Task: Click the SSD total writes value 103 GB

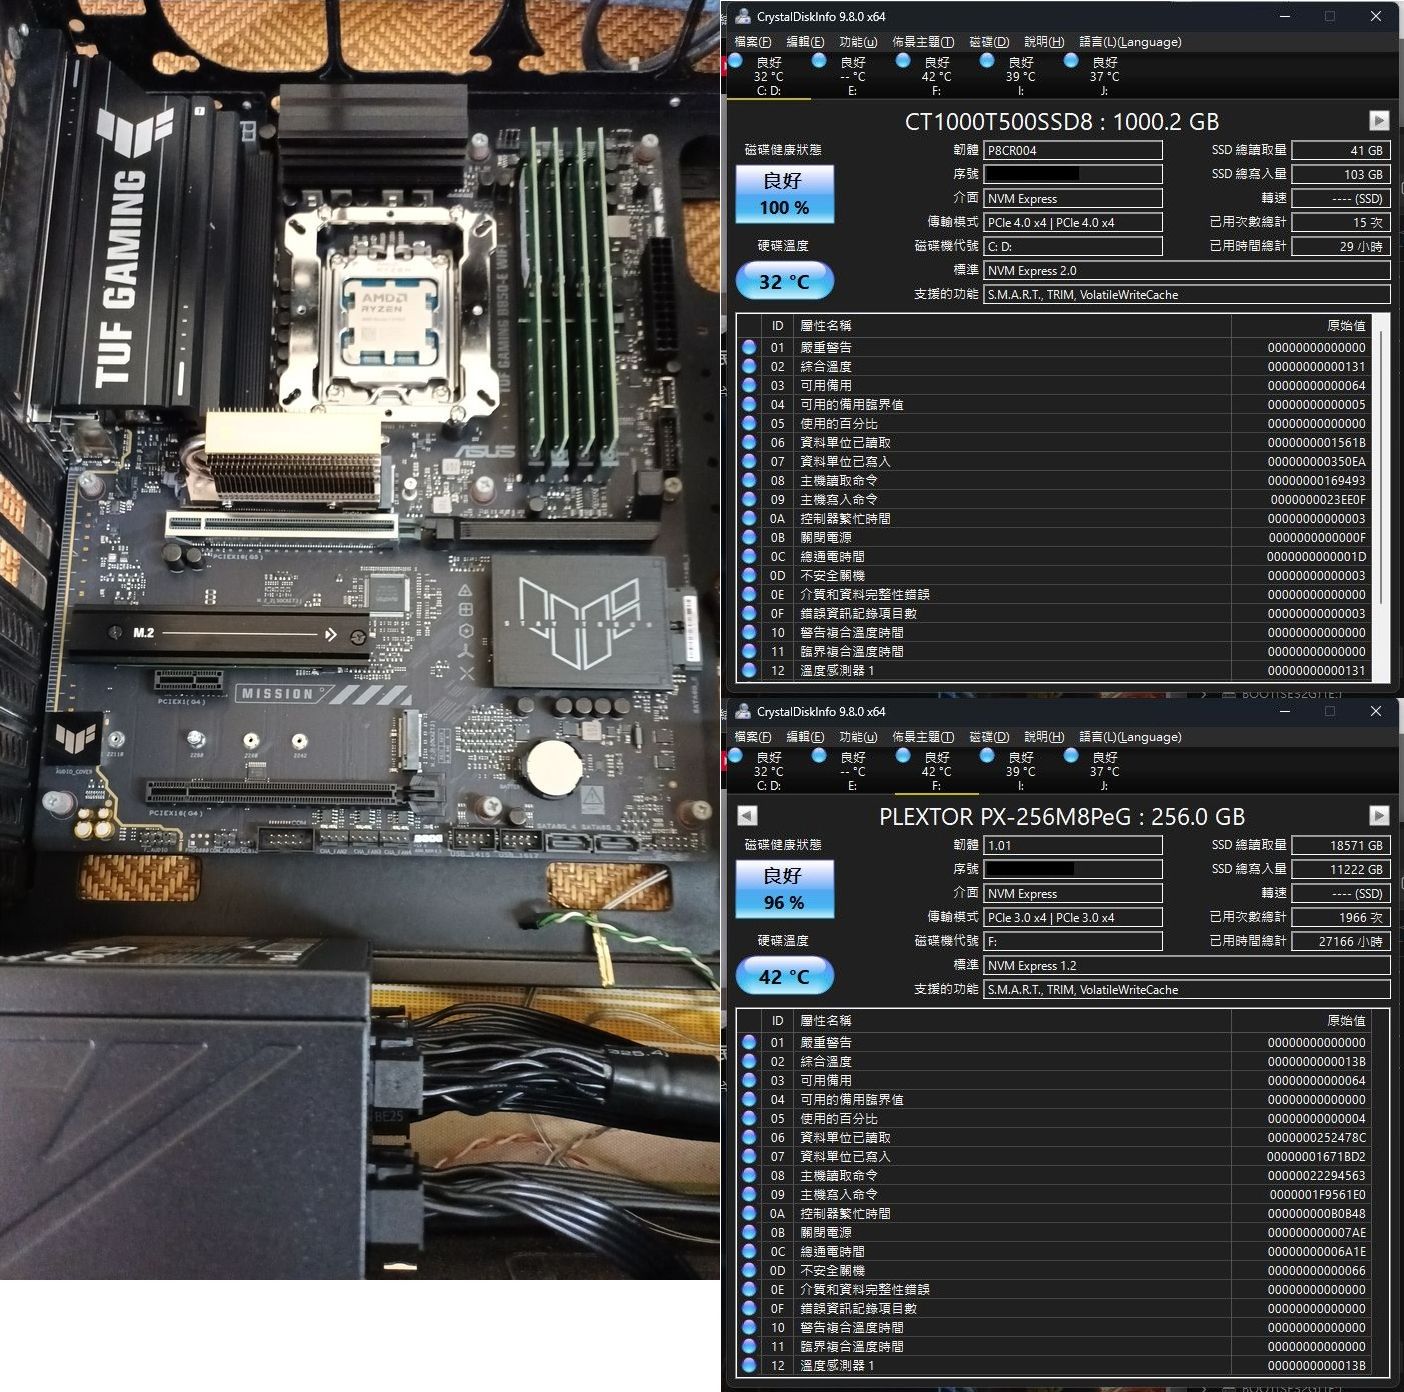Action: click(x=1341, y=175)
